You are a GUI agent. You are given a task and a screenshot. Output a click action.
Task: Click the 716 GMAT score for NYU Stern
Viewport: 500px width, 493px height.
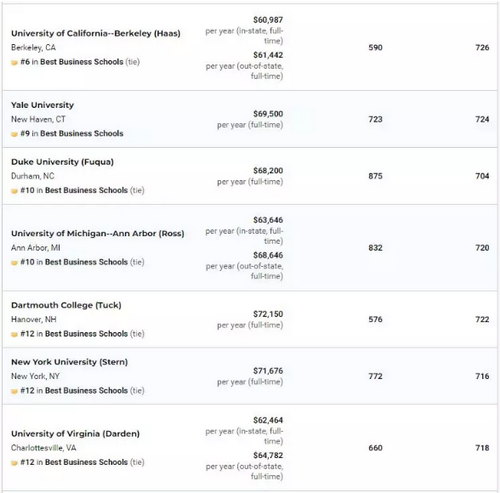coord(482,376)
